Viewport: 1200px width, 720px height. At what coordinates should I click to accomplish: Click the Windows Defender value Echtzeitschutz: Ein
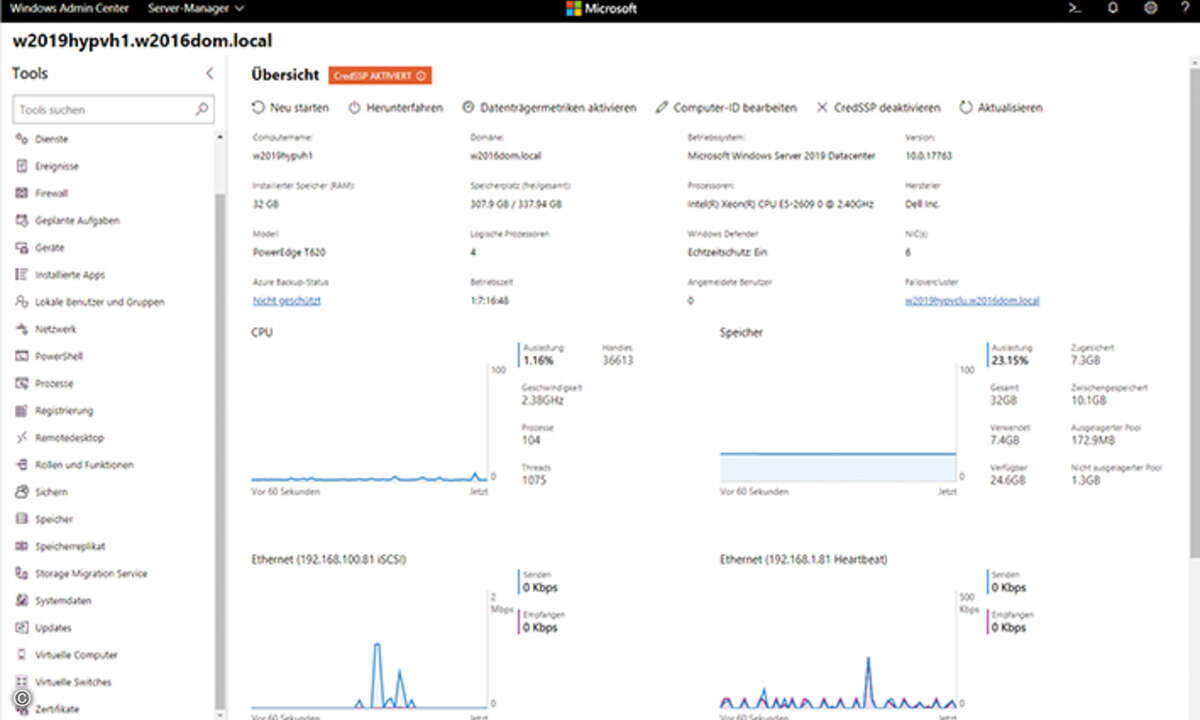click(728, 252)
